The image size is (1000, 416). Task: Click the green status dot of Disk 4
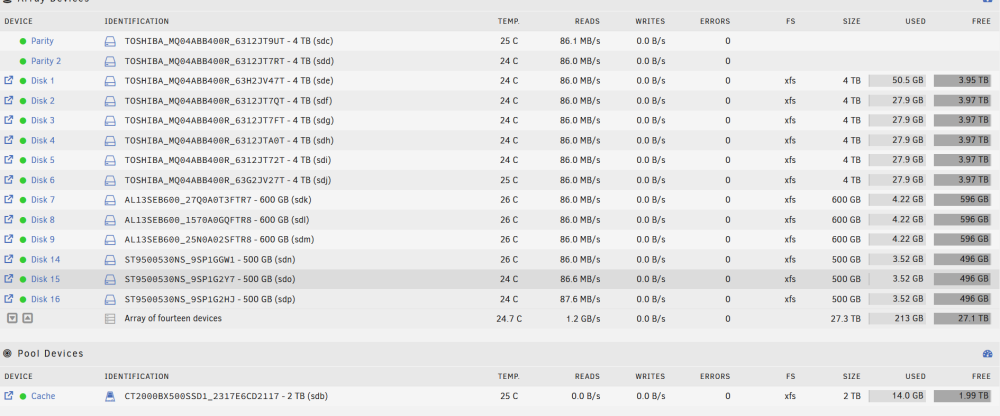(x=23, y=140)
